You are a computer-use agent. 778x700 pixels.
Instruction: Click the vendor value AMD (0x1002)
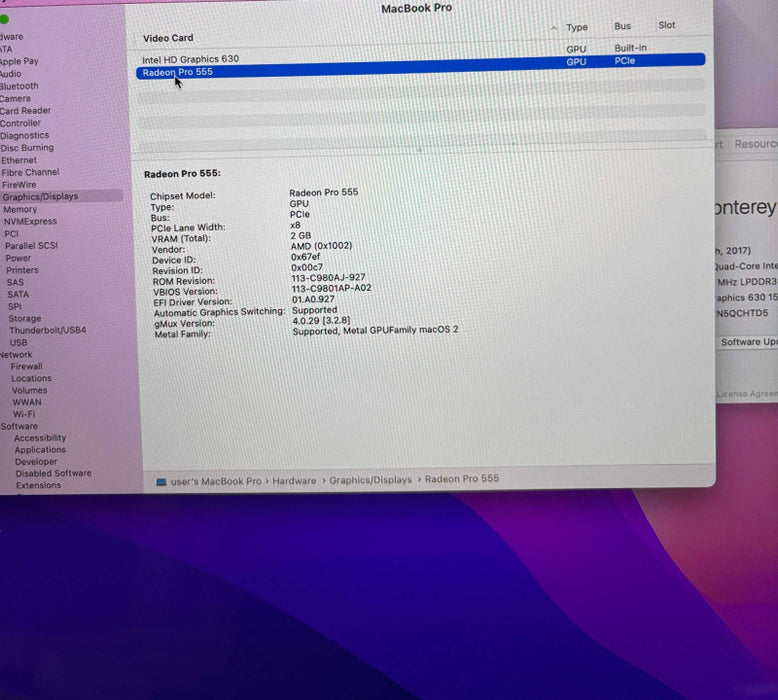pos(322,246)
